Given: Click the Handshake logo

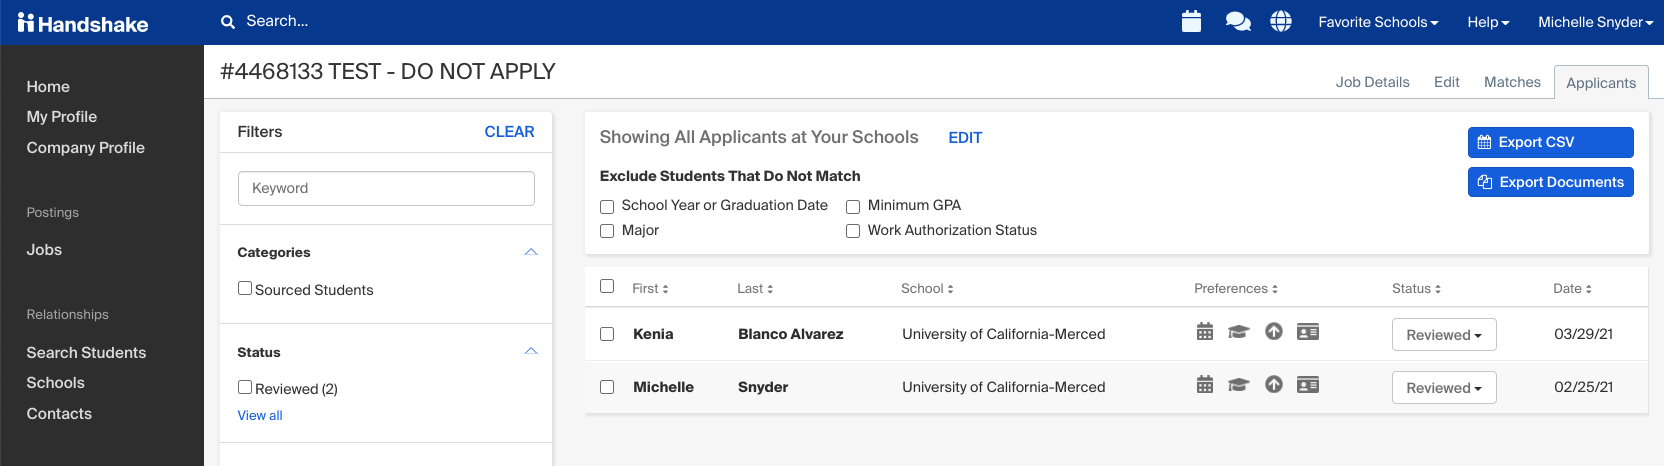Looking at the screenshot, I should [83, 23].
